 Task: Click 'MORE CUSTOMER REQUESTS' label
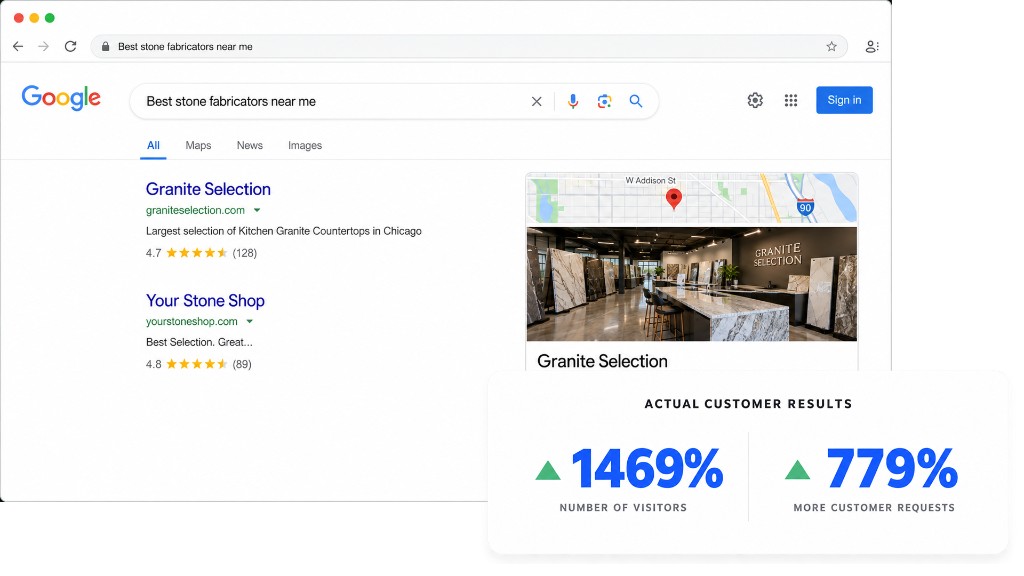[874, 507]
